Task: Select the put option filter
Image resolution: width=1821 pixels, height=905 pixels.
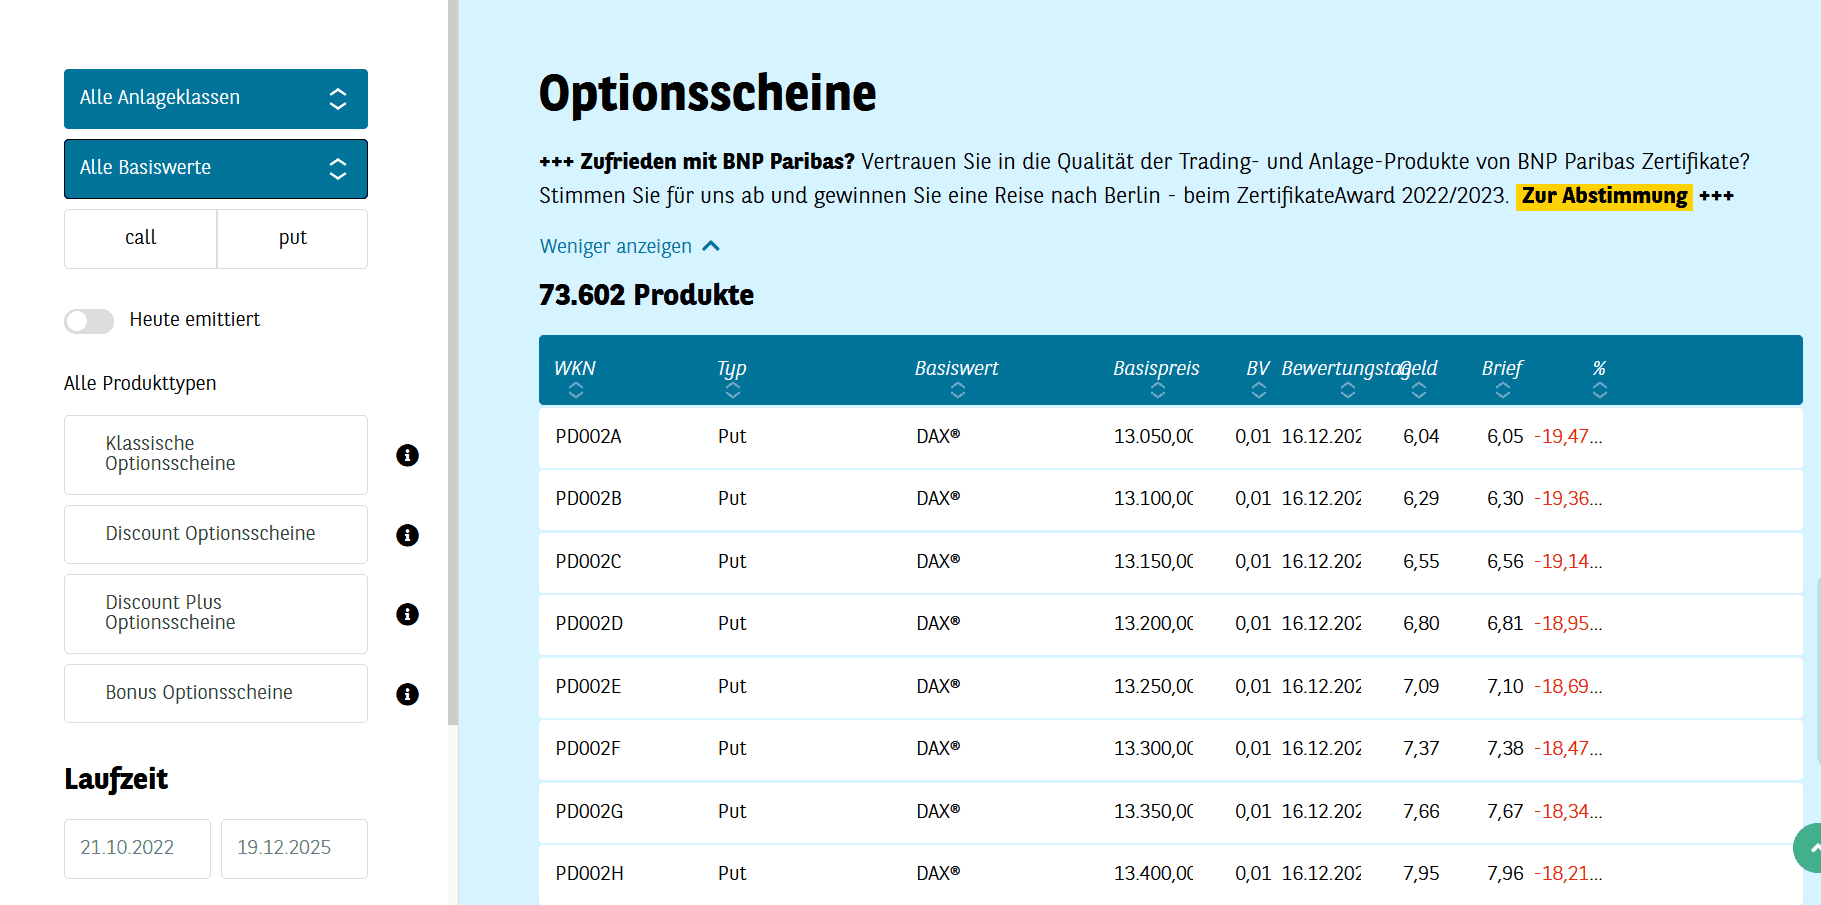Action: pyautogui.click(x=292, y=238)
